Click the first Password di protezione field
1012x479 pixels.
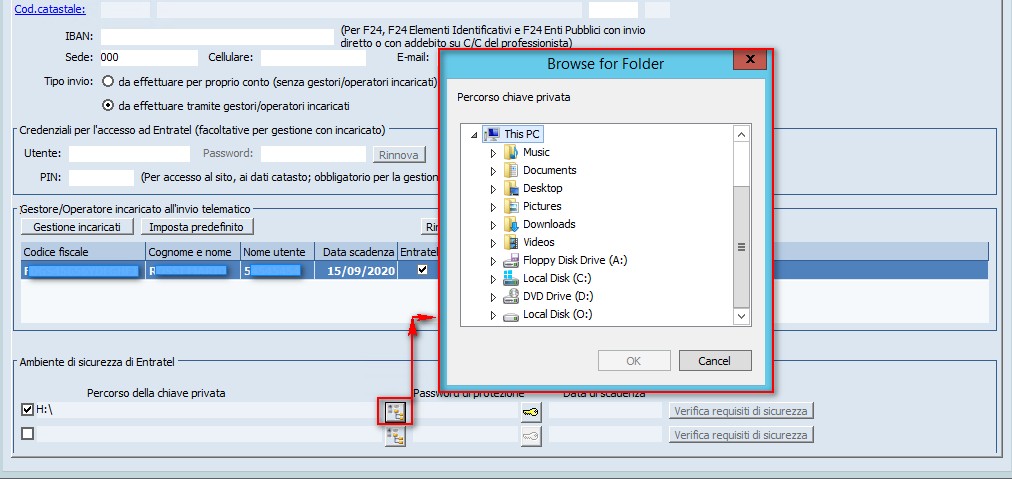[465, 411]
